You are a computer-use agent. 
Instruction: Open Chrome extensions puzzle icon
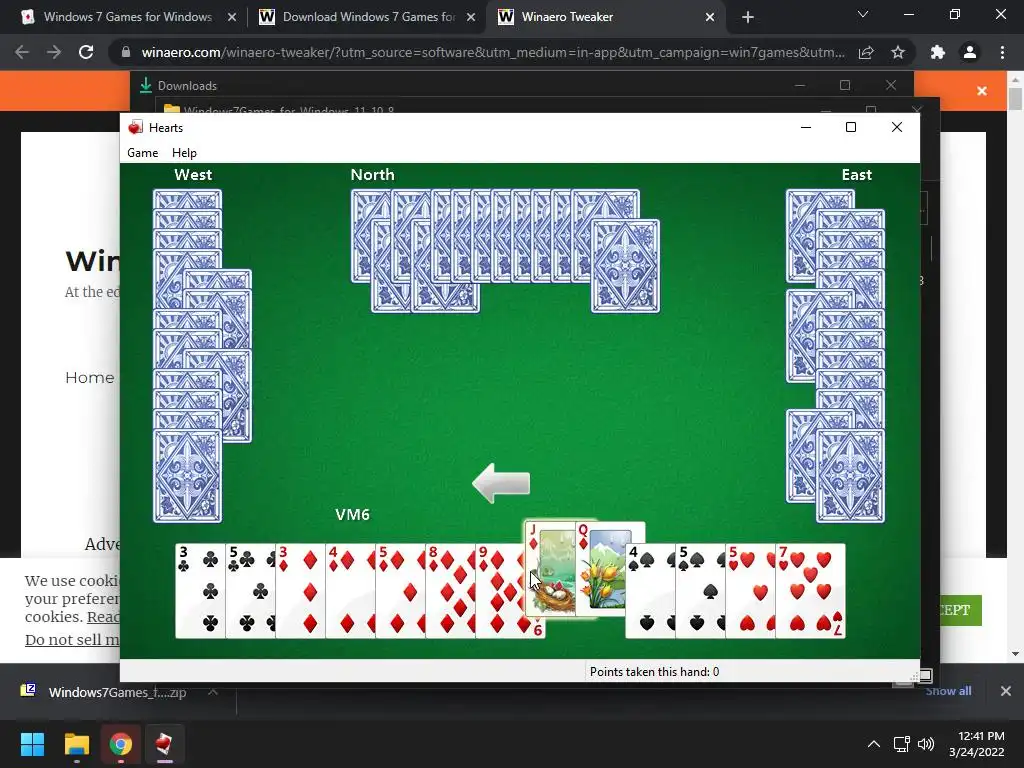click(x=938, y=52)
